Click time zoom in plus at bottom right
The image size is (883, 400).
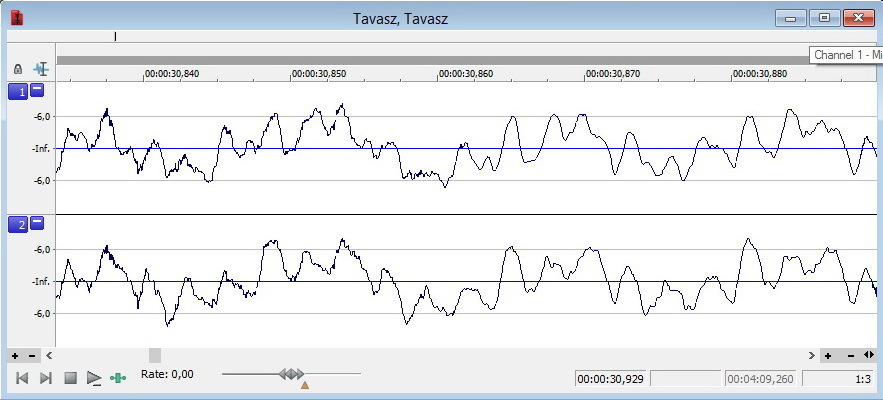click(x=828, y=355)
